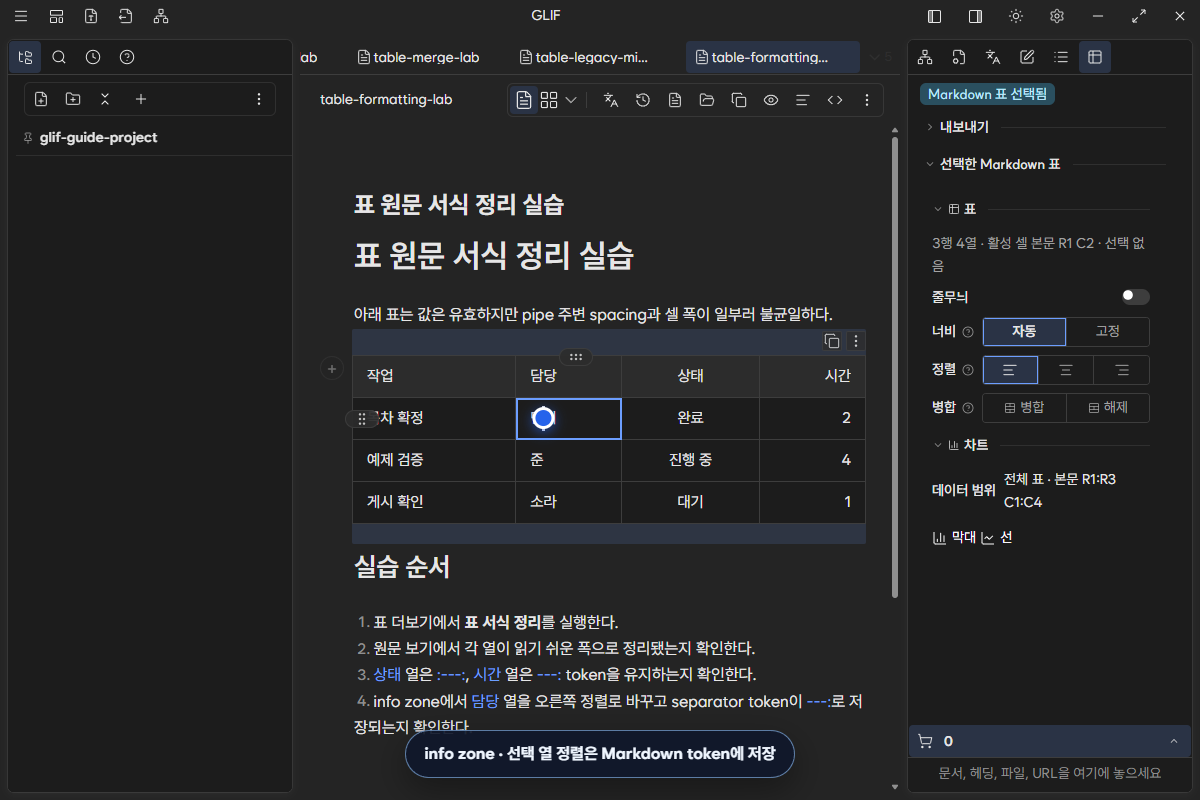Toggle the left sidebar panel

tap(935, 16)
